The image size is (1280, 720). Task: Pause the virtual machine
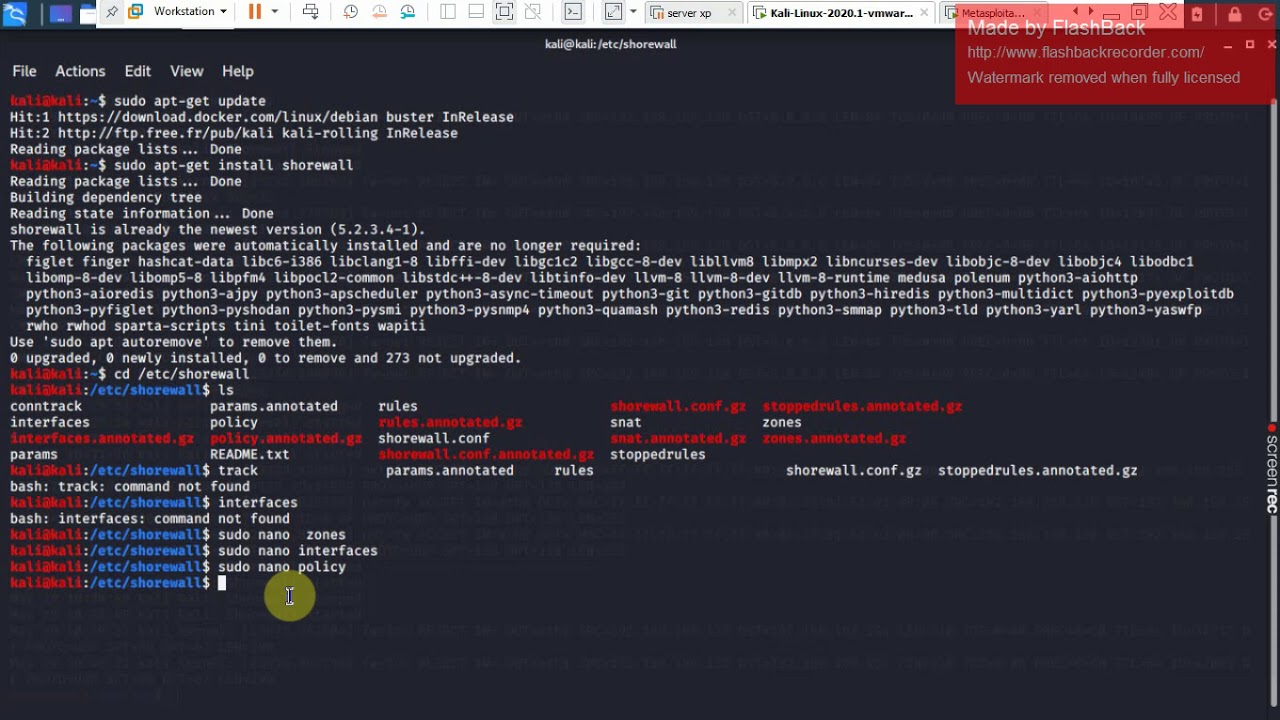[x=254, y=12]
